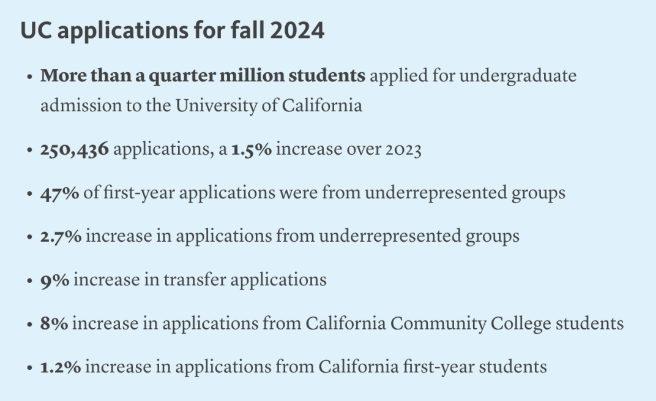Click the bold 1.5% figure
This screenshot has height=401, width=656.
click(251, 149)
